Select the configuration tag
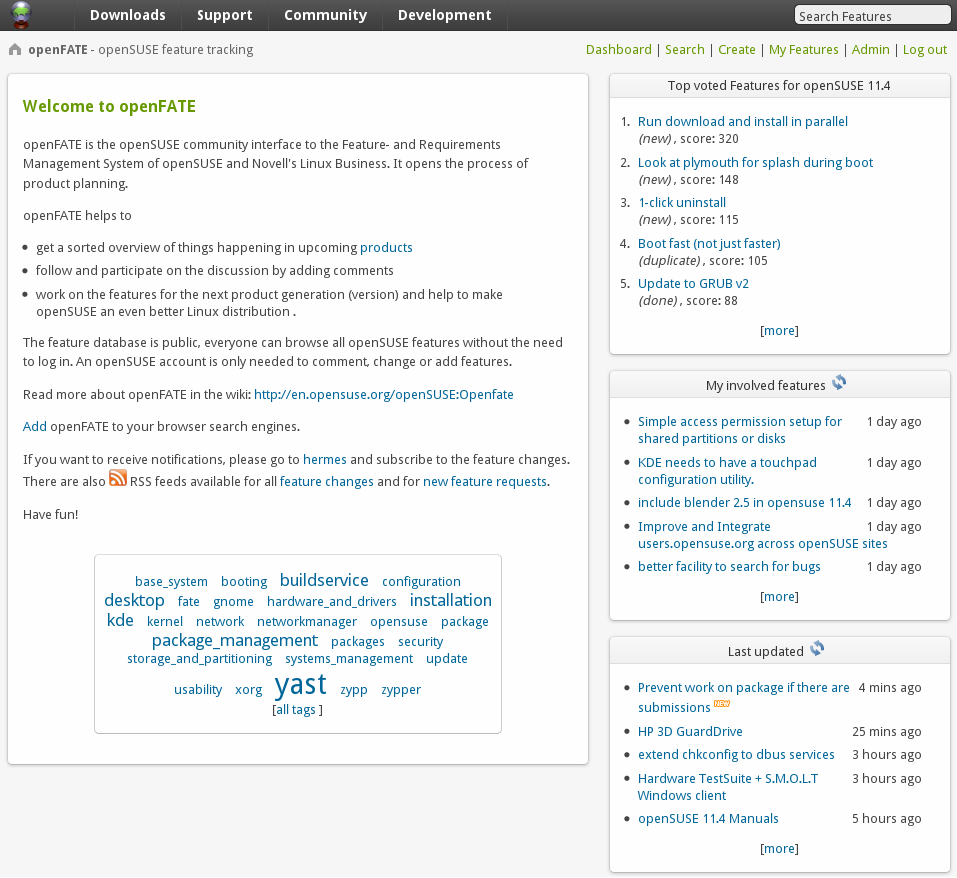The image size is (957, 878). 421,581
